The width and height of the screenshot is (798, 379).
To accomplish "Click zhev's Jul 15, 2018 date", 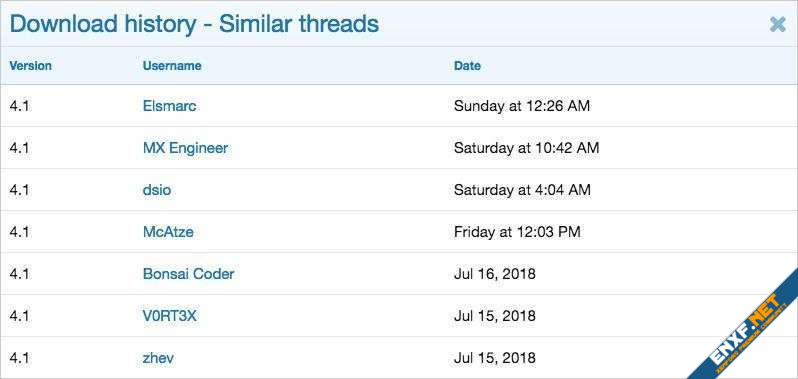I will 495,358.
